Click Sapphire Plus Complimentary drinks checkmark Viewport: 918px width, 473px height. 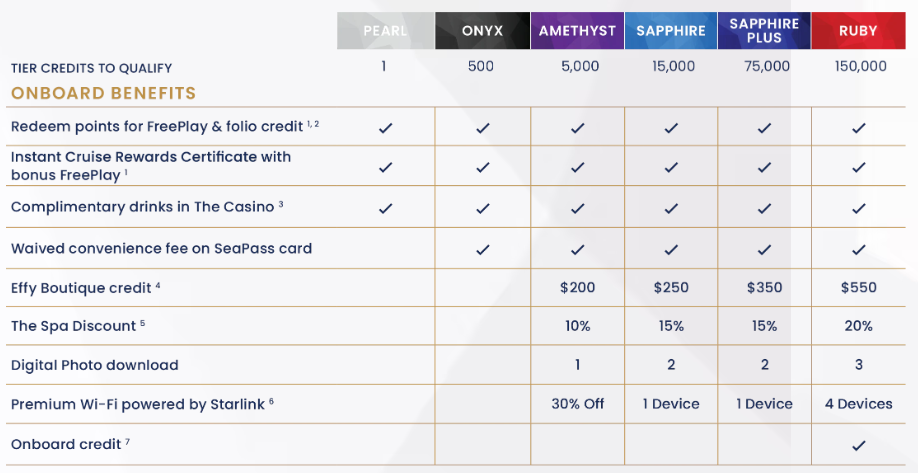(x=764, y=208)
